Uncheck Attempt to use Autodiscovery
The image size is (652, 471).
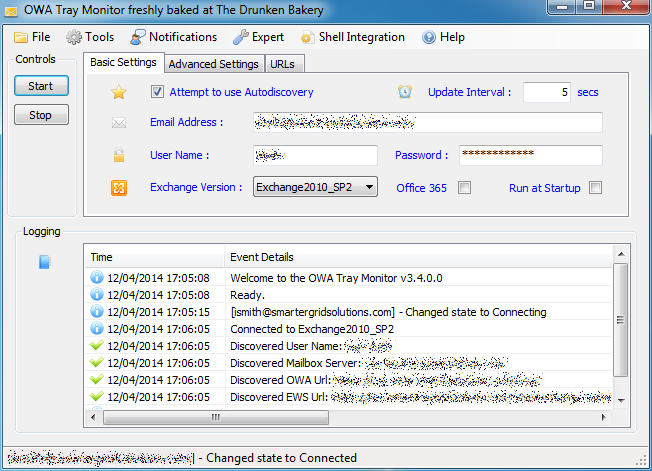(157, 92)
